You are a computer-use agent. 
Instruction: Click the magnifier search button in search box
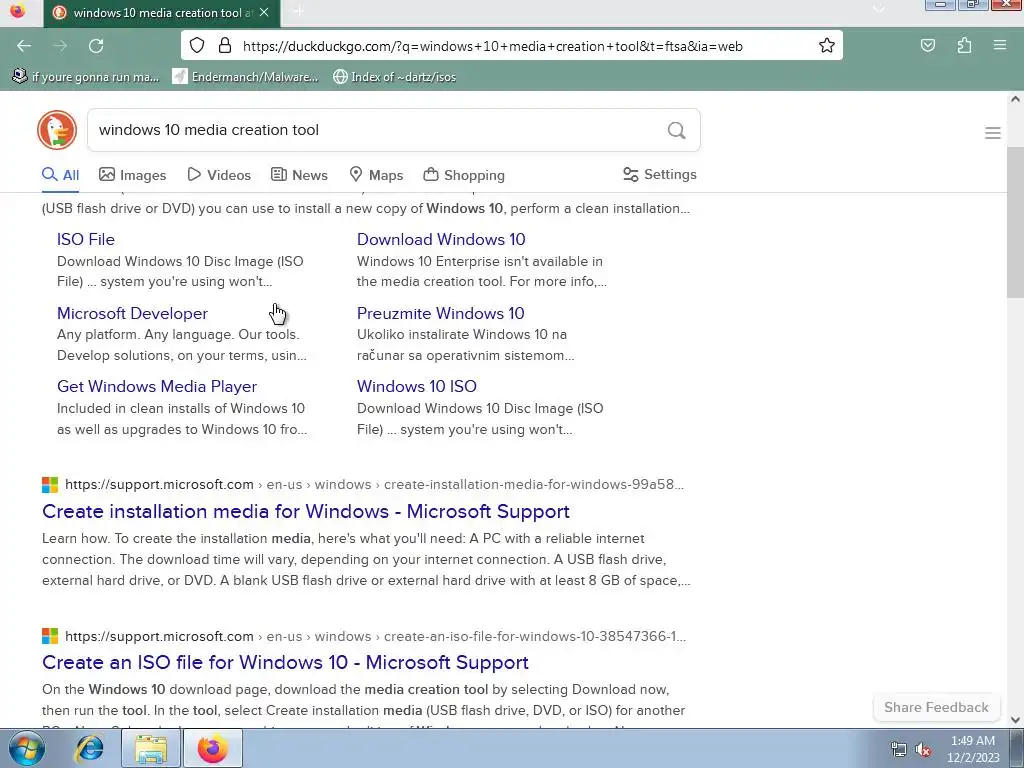pyautogui.click(x=677, y=131)
